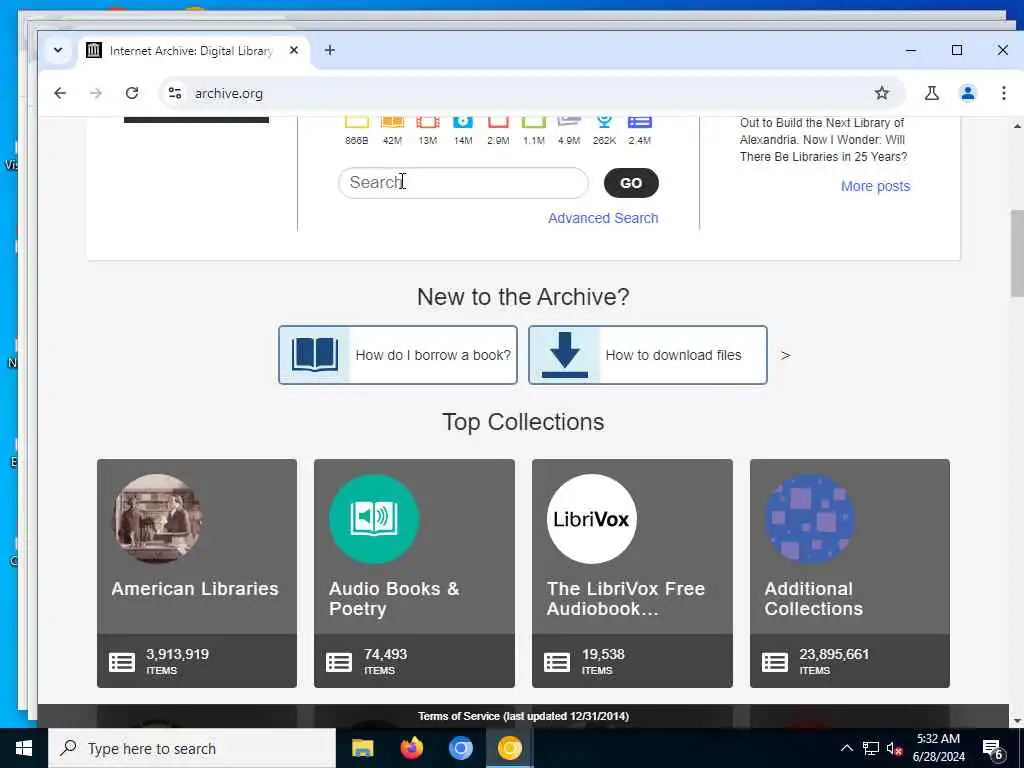Screen dimensions: 1024x768
Task: Open File Explorer from the taskbar
Action: [x=362, y=748]
